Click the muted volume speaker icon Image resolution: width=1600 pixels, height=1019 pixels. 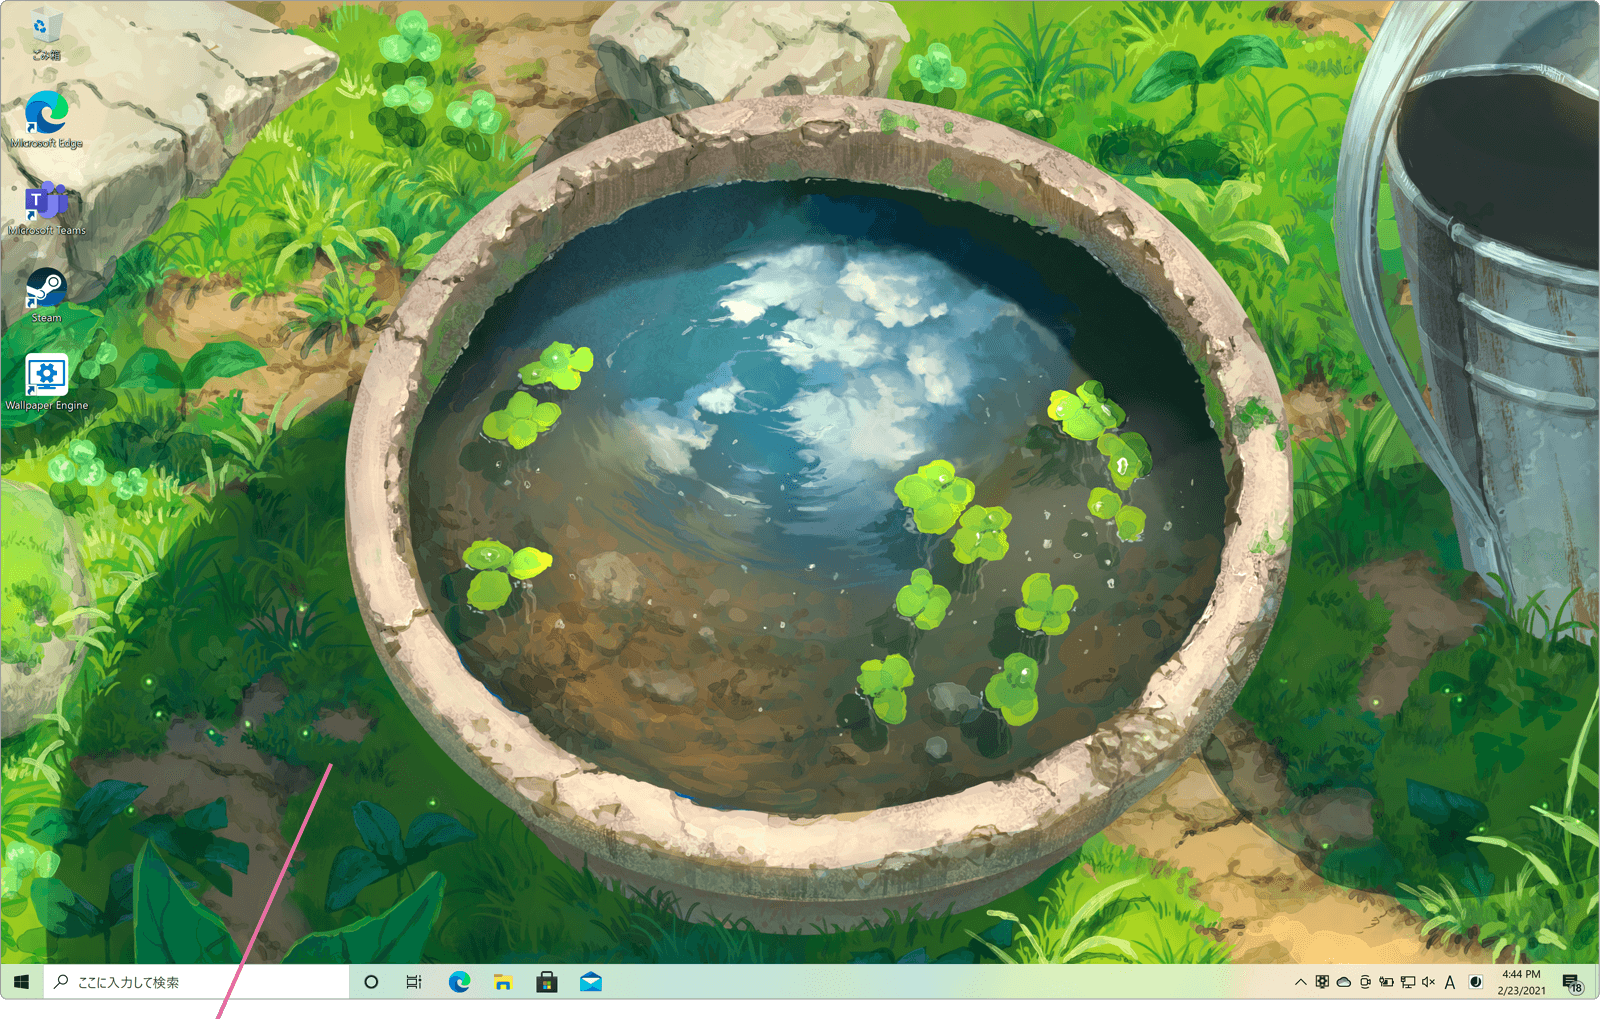1428,982
